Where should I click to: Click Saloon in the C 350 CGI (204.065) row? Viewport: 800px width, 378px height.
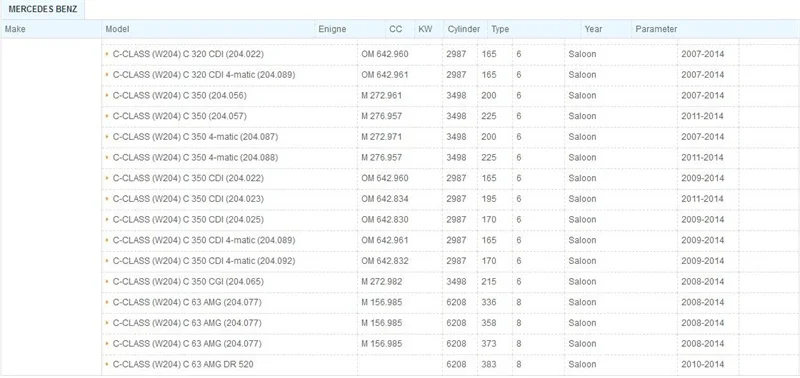click(582, 282)
